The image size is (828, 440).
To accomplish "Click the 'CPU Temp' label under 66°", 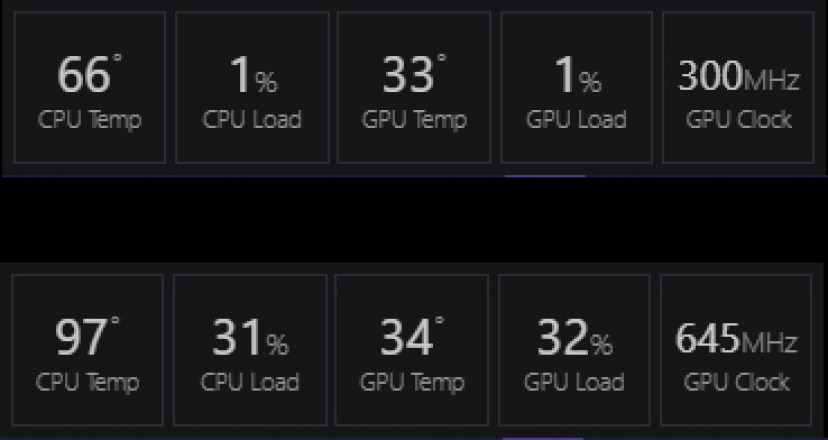I will pyautogui.click(x=90, y=121).
